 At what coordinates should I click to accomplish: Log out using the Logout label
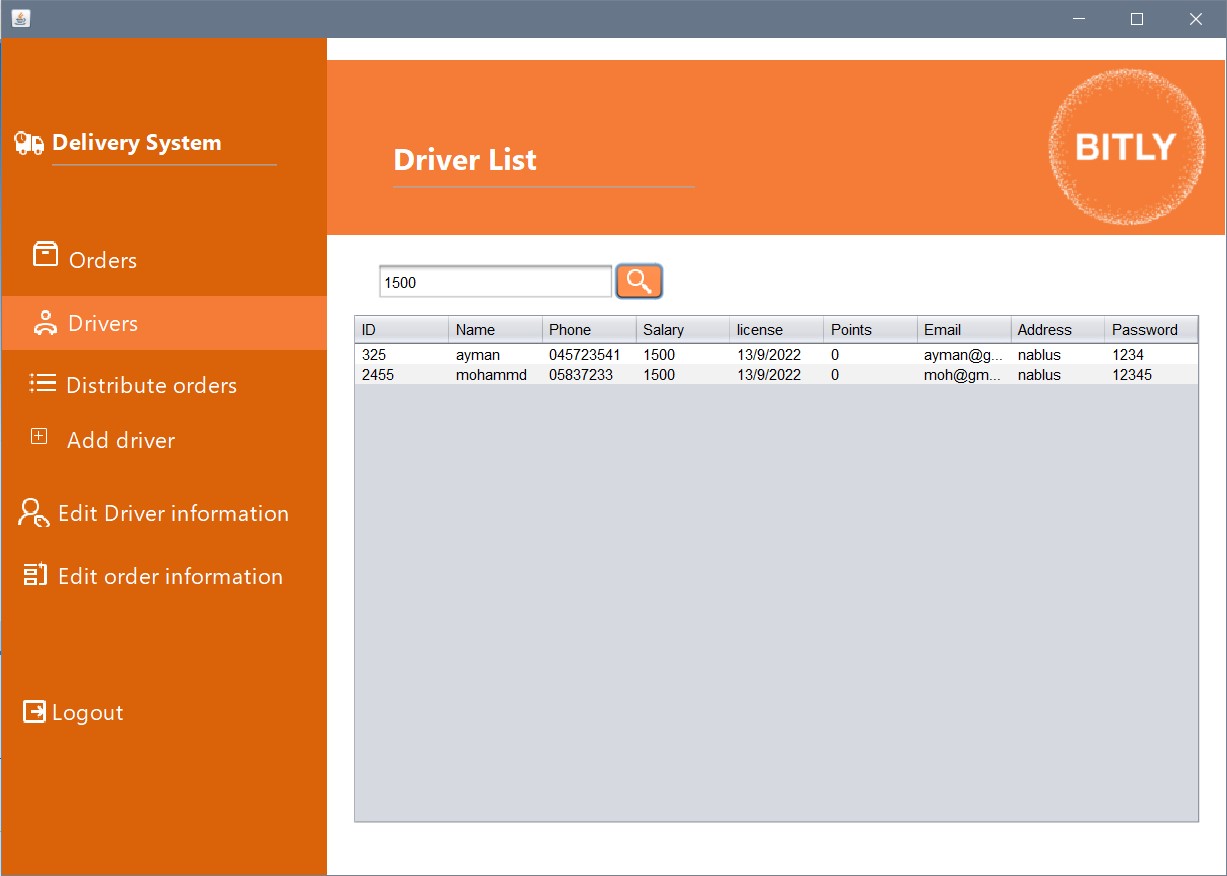pos(88,712)
